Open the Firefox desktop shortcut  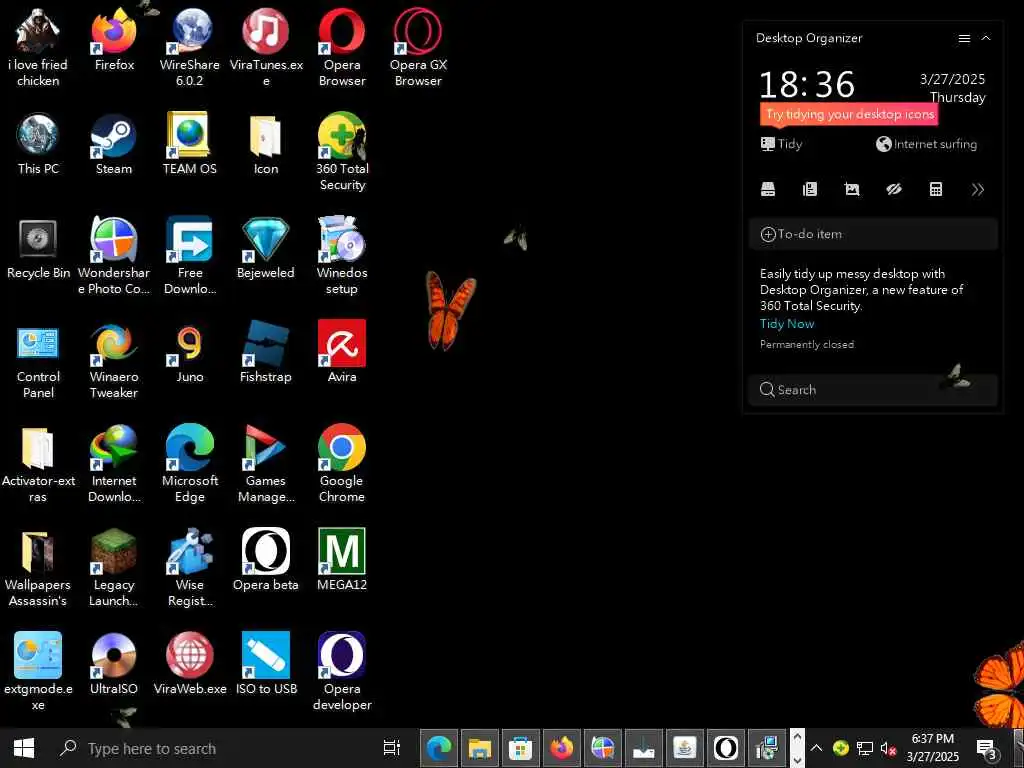tap(114, 39)
